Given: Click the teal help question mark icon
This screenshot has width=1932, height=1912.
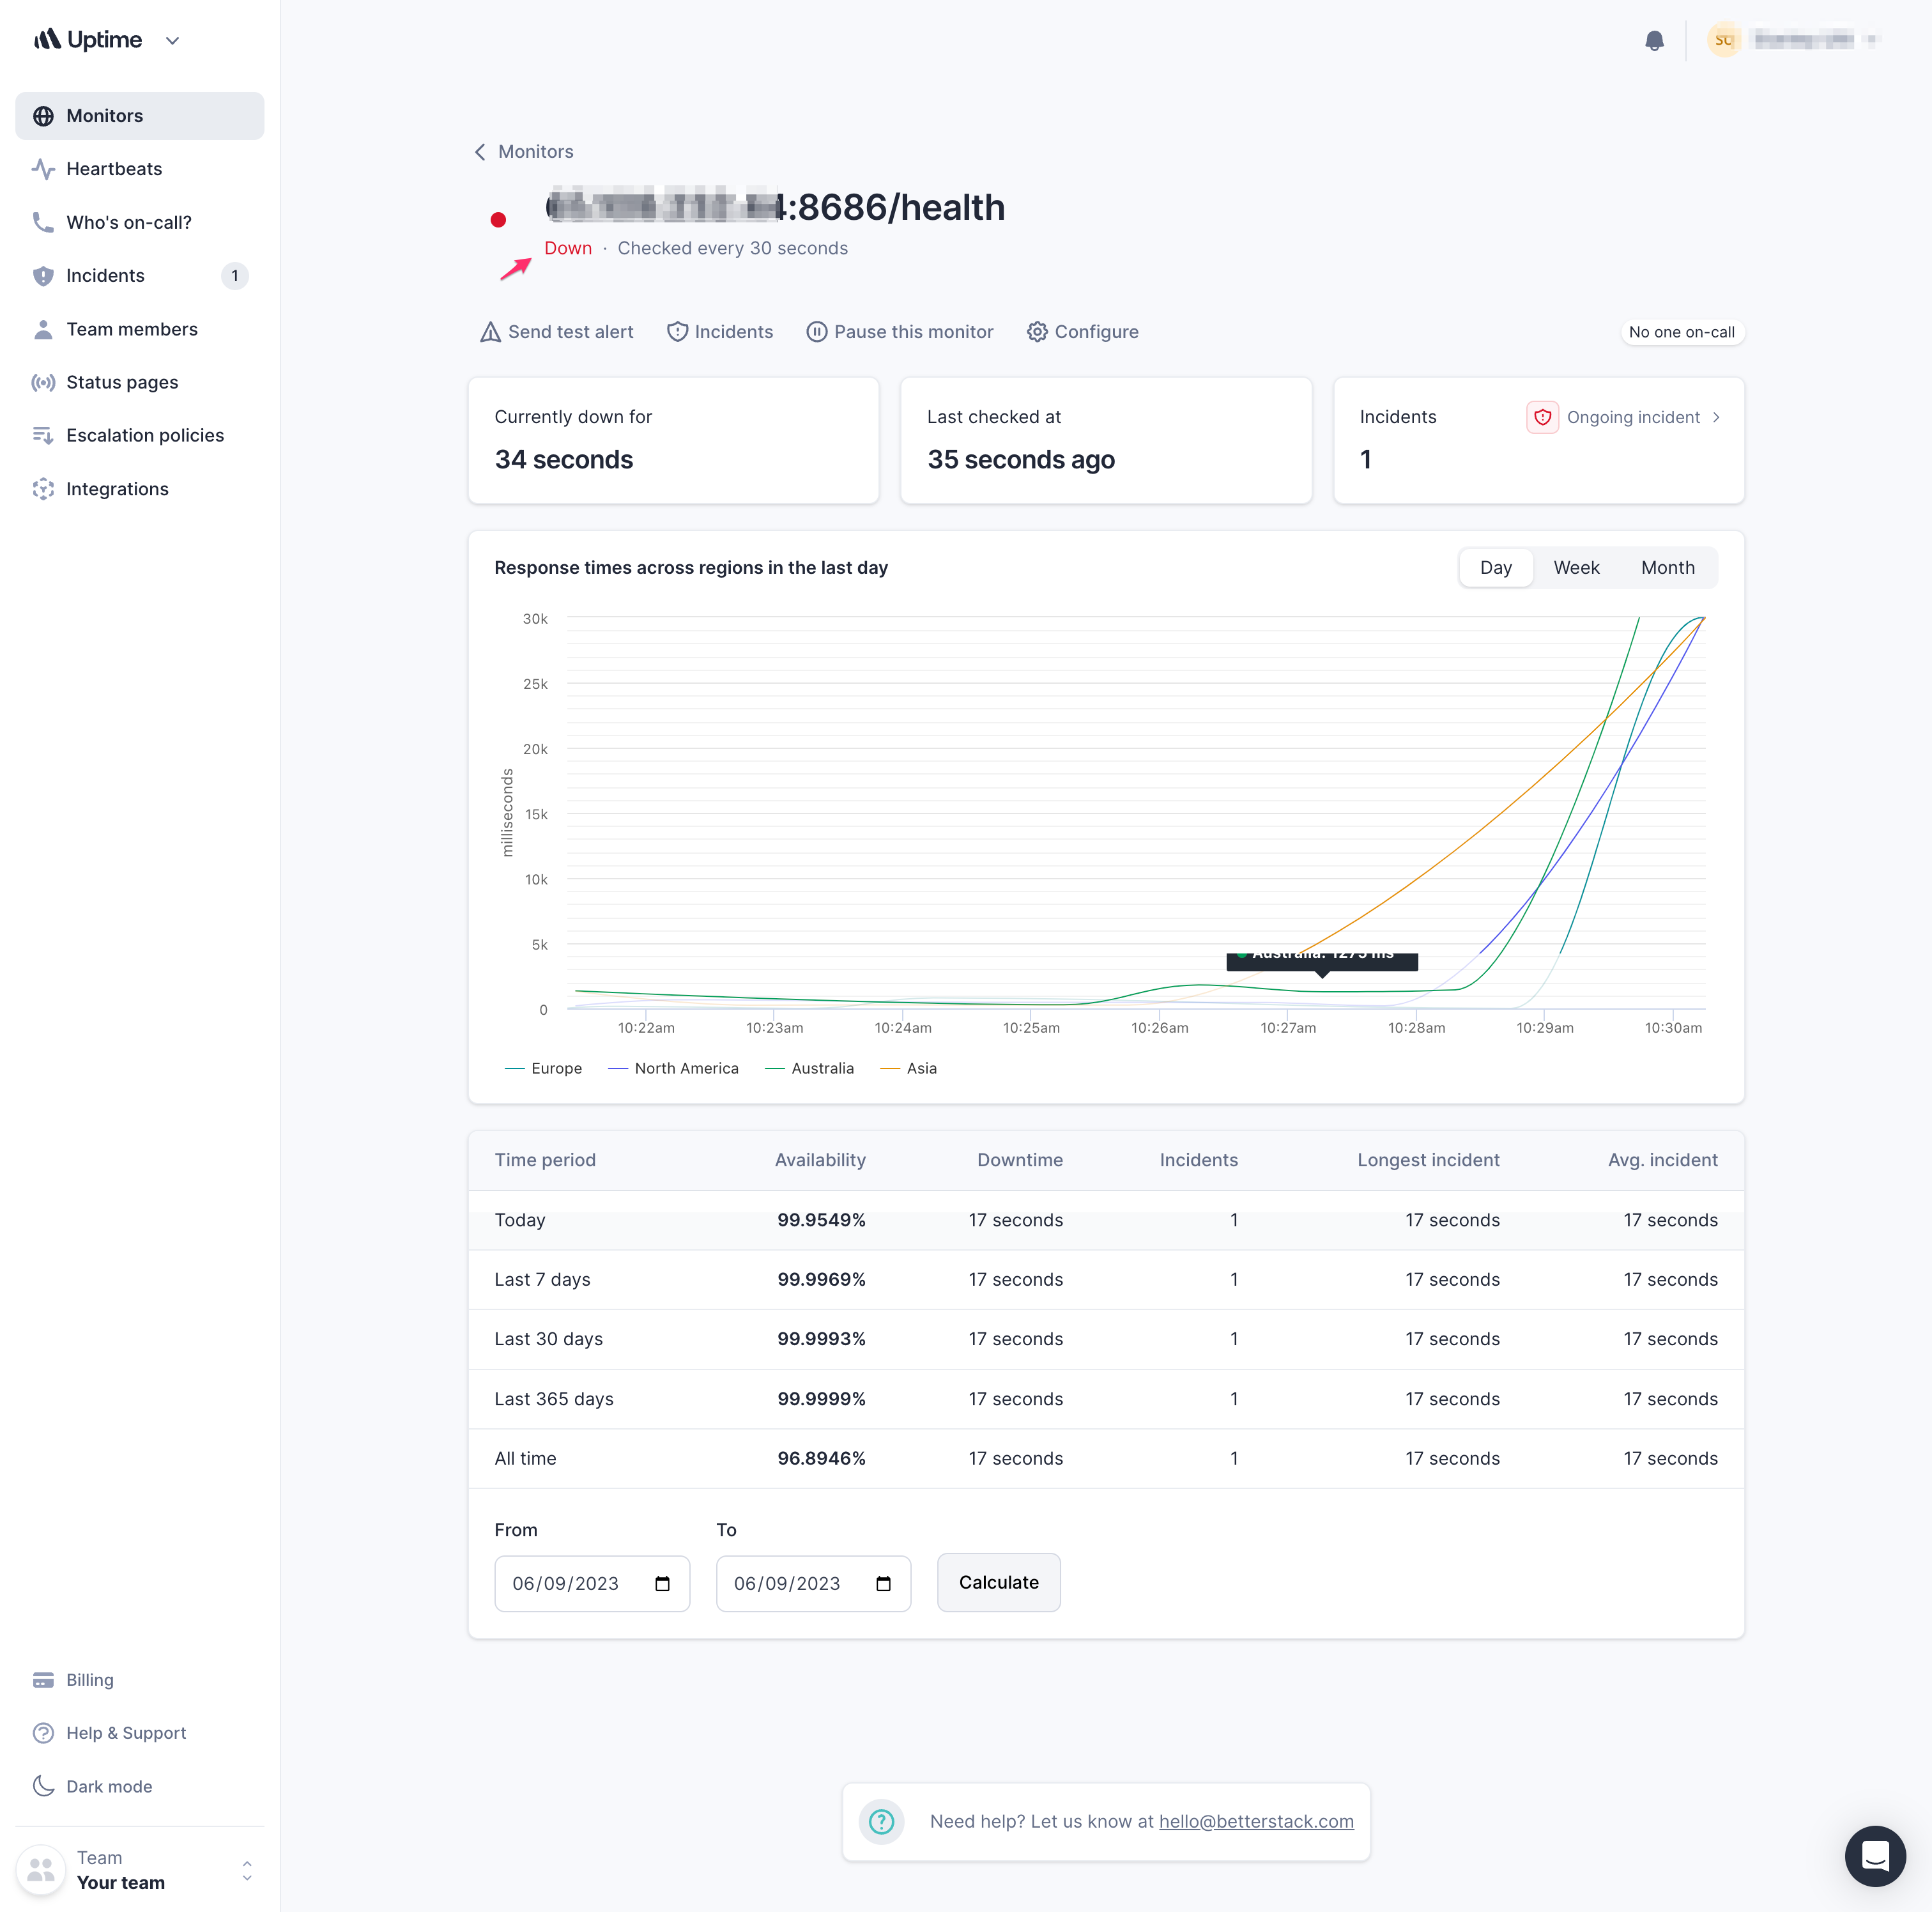Looking at the screenshot, I should 881,1822.
